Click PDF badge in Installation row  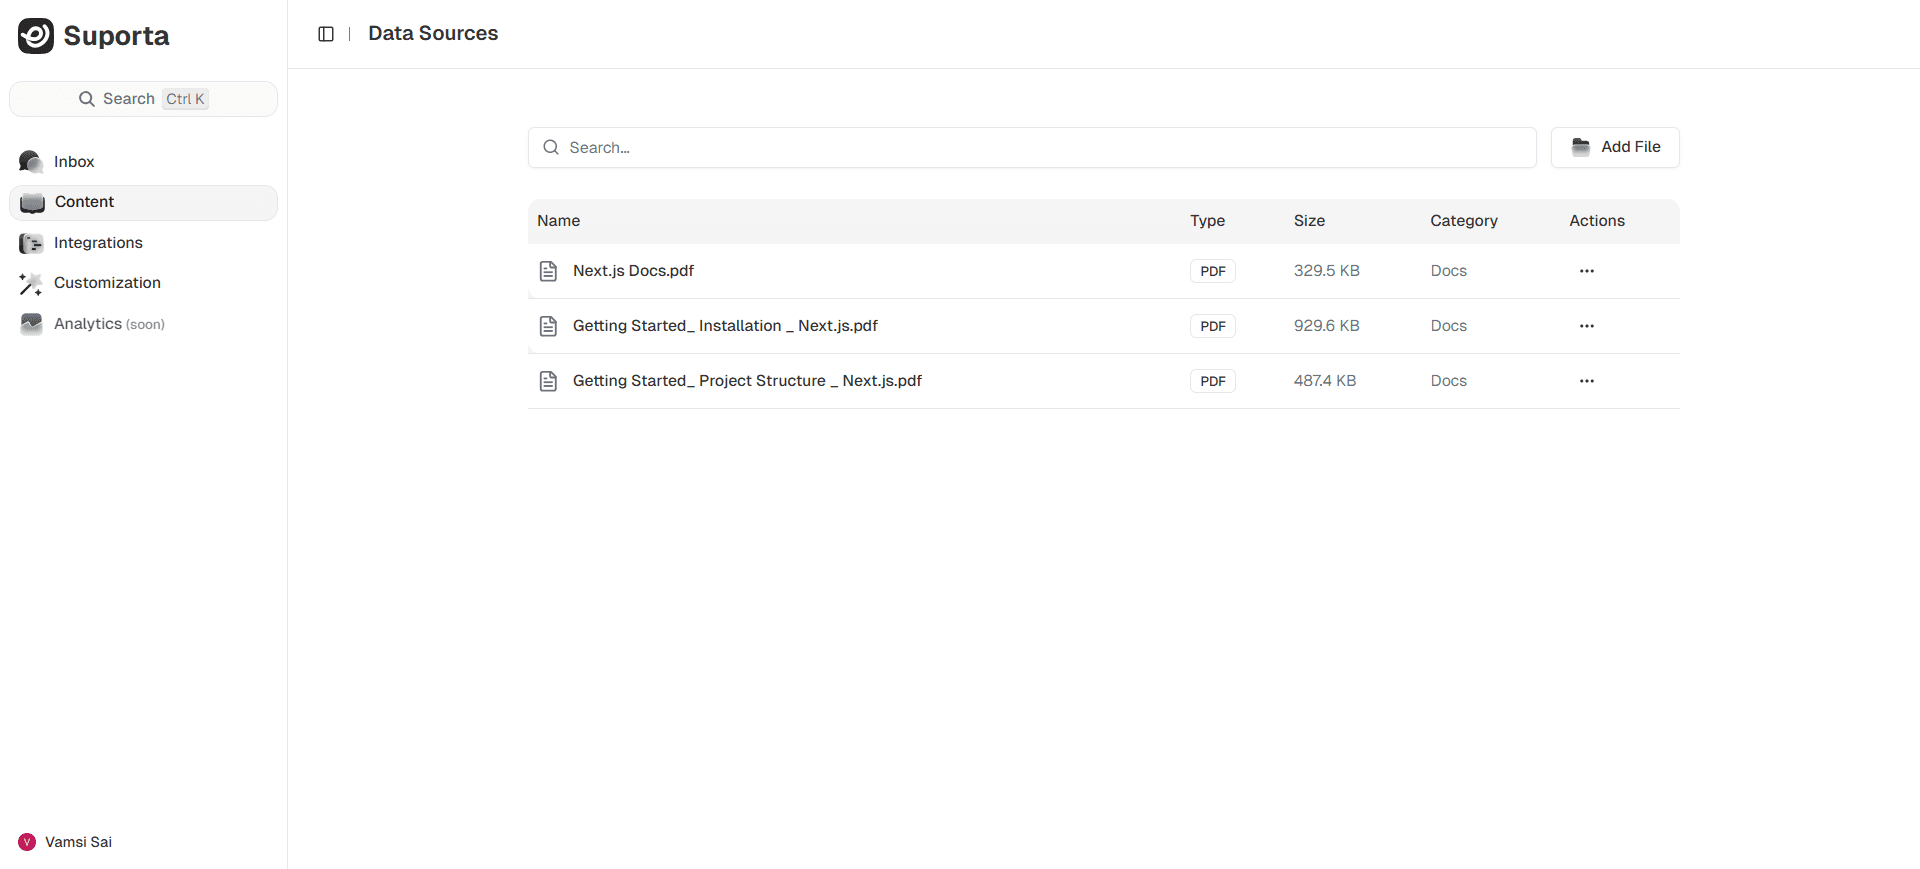point(1213,327)
